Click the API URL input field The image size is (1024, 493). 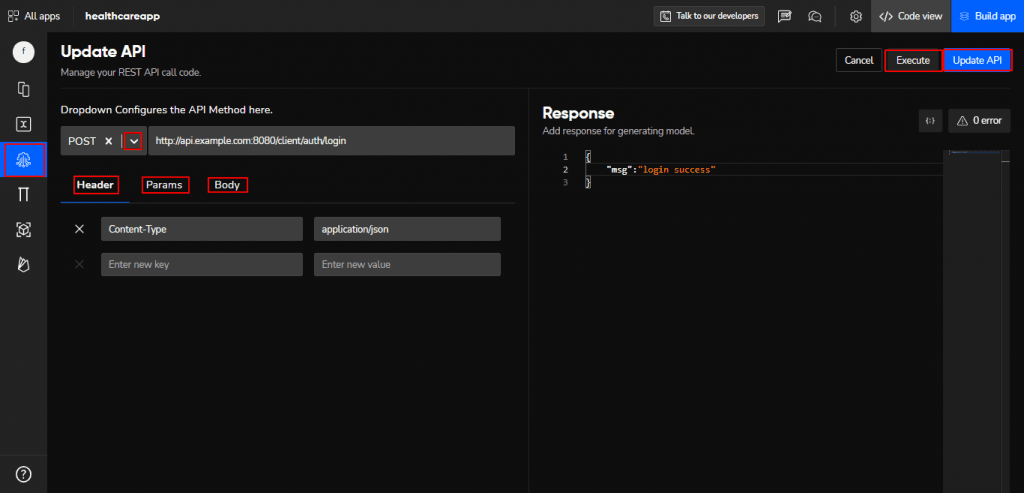[332, 140]
